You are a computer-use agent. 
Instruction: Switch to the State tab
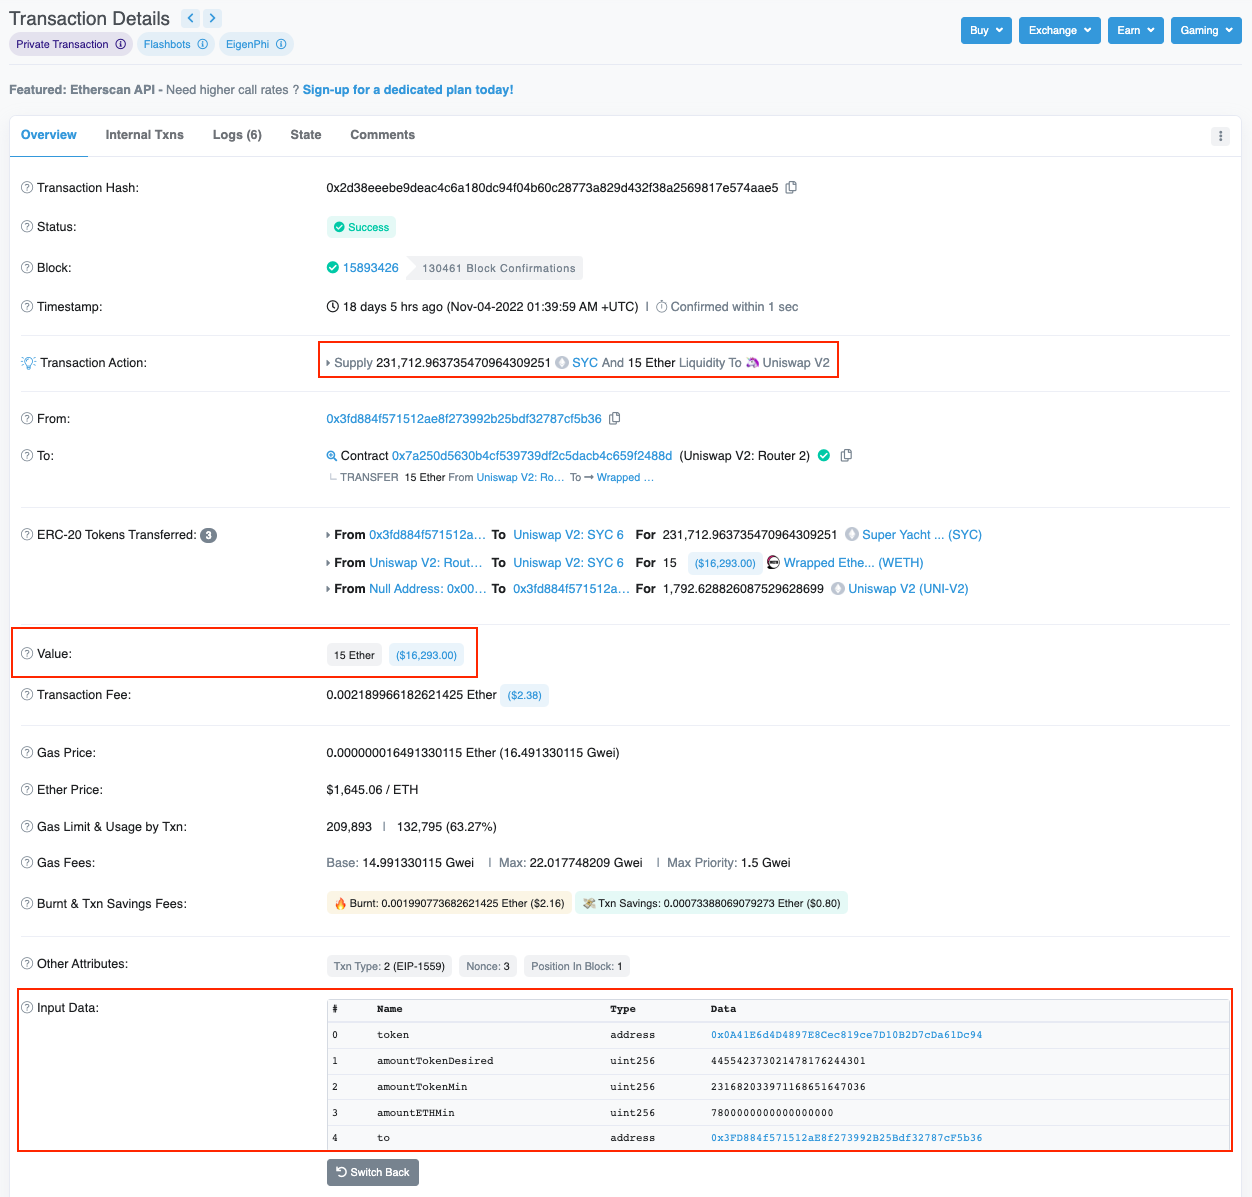click(x=306, y=135)
